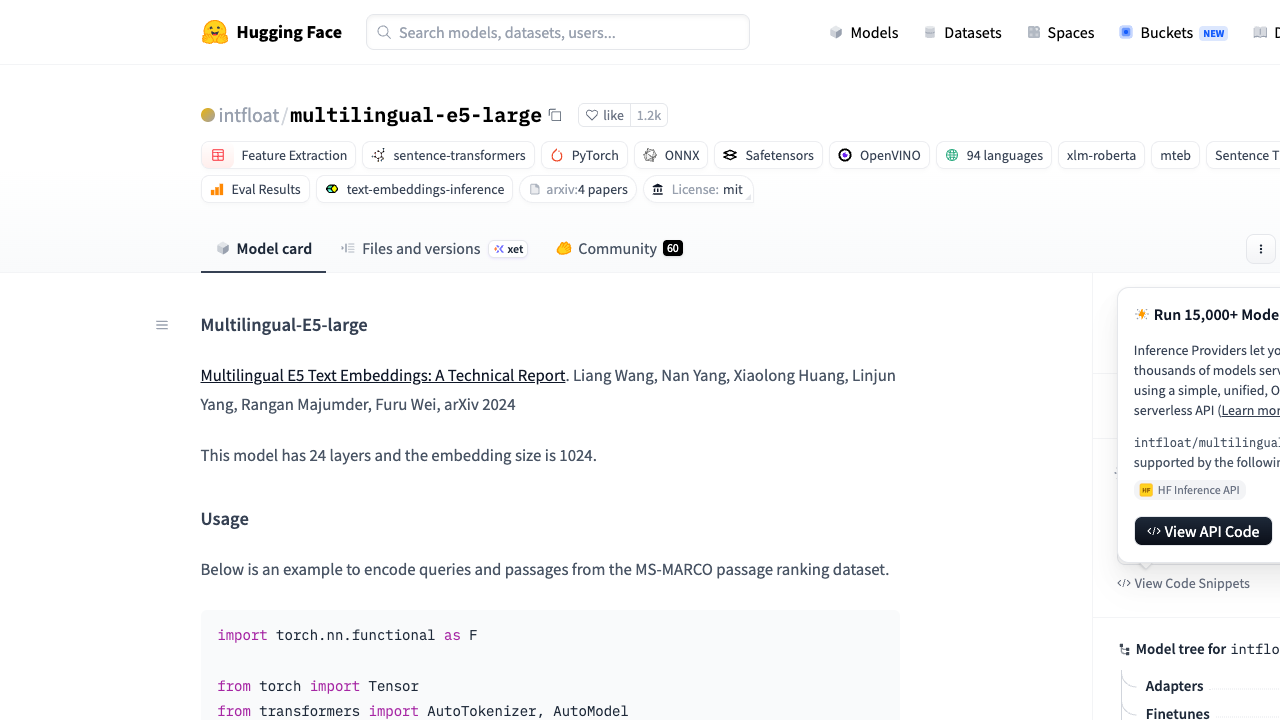Open Models in the top navigation
The width and height of the screenshot is (1280, 720).
pos(864,33)
